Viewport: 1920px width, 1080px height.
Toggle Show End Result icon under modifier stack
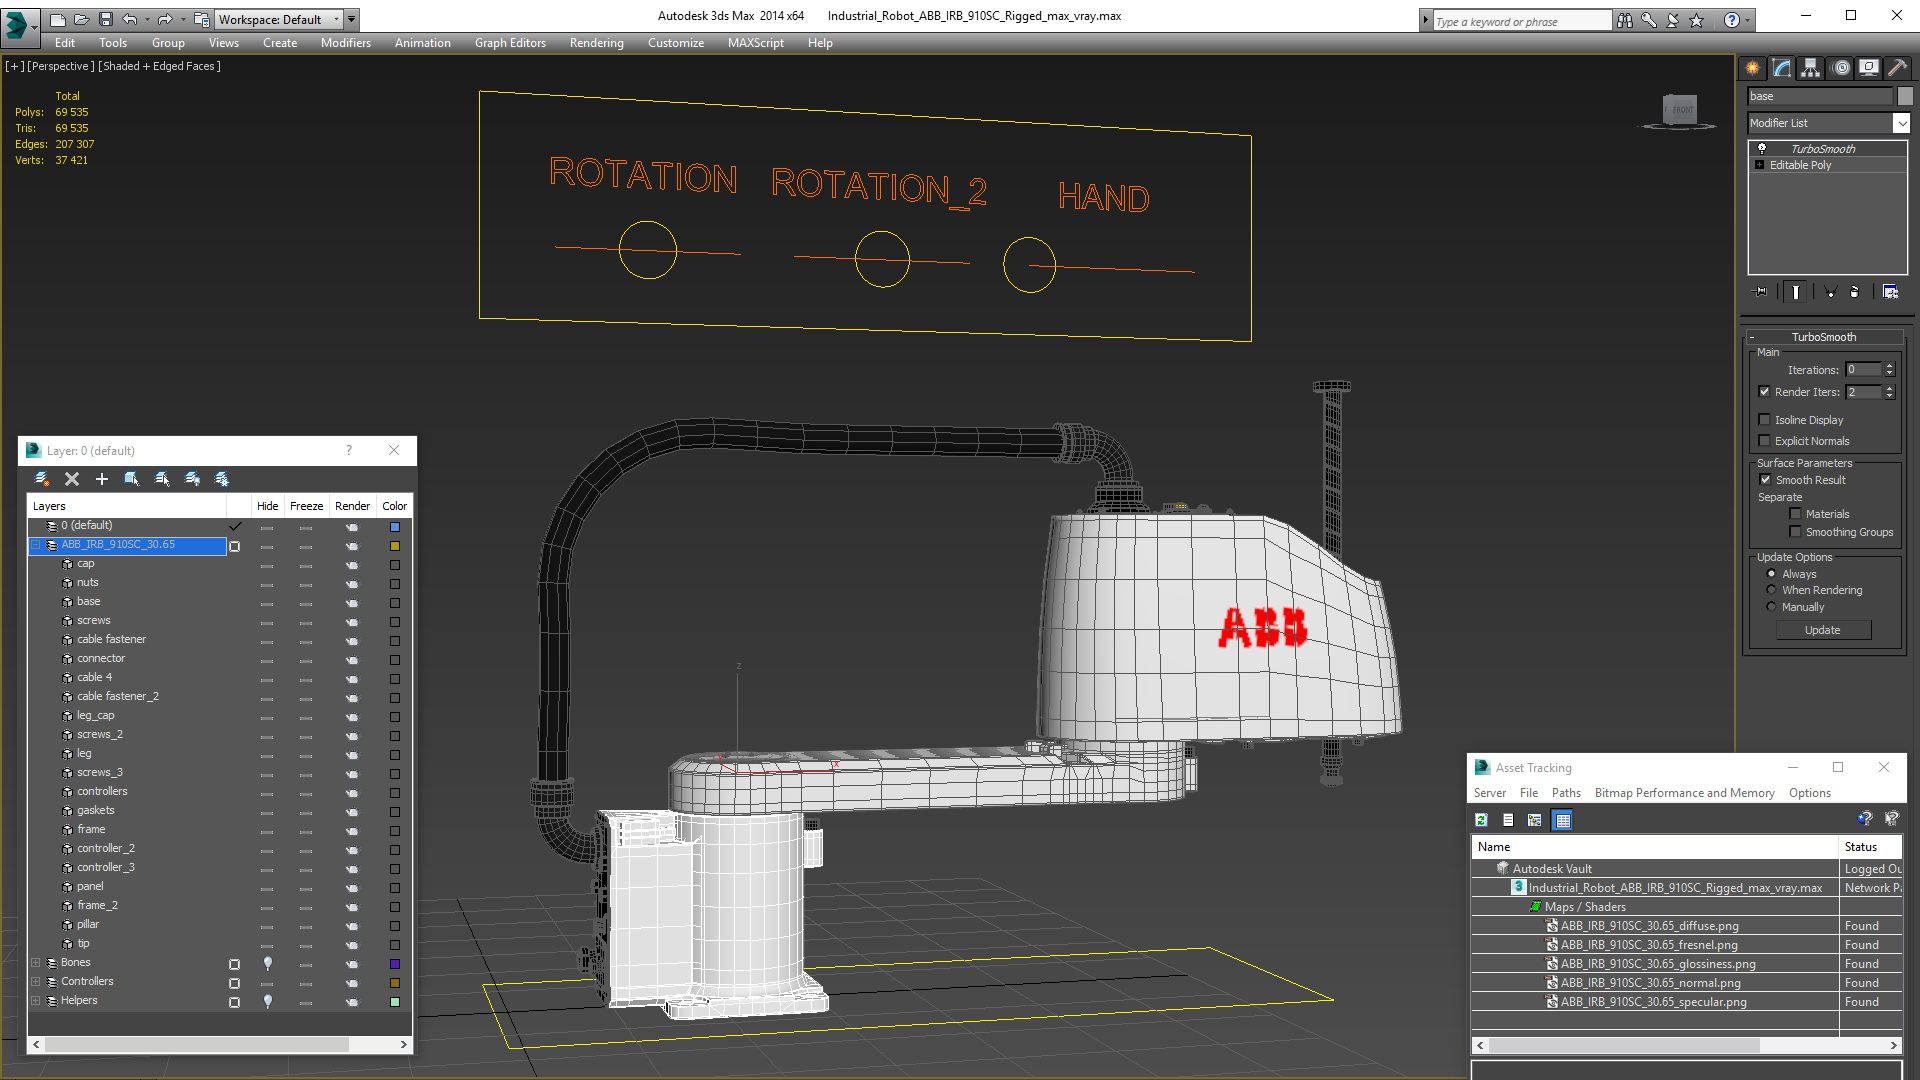point(1796,292)
